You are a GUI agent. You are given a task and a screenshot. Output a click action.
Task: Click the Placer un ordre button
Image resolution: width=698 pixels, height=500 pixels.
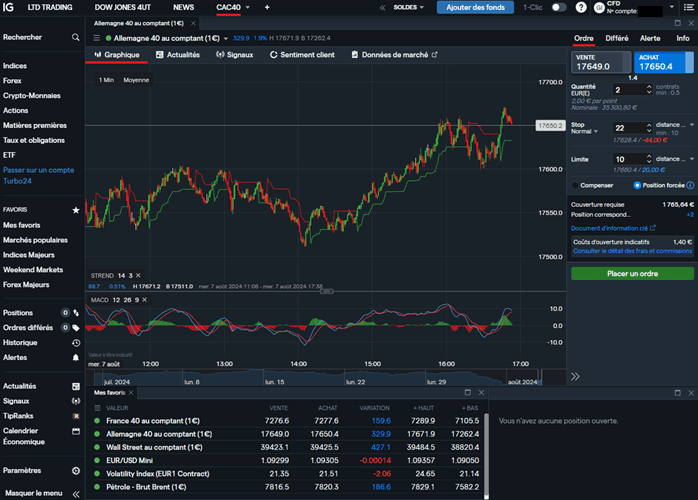point(632,273)
